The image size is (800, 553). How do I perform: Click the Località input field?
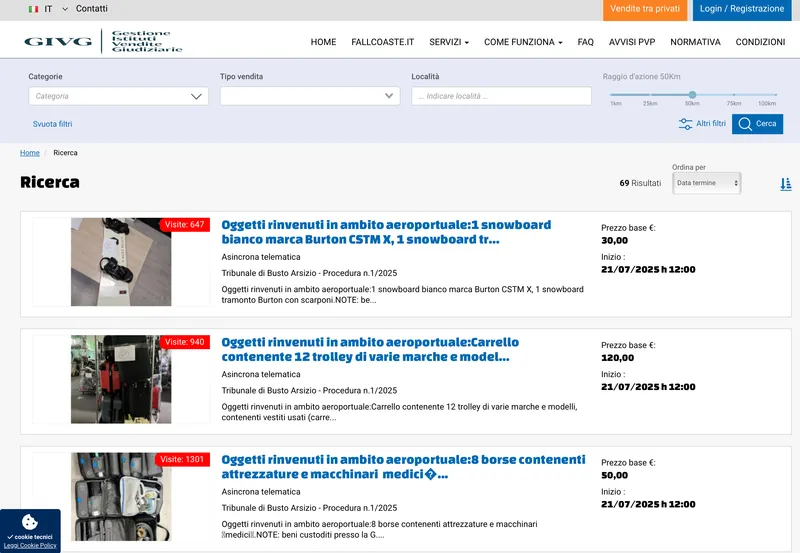[501, 96]
